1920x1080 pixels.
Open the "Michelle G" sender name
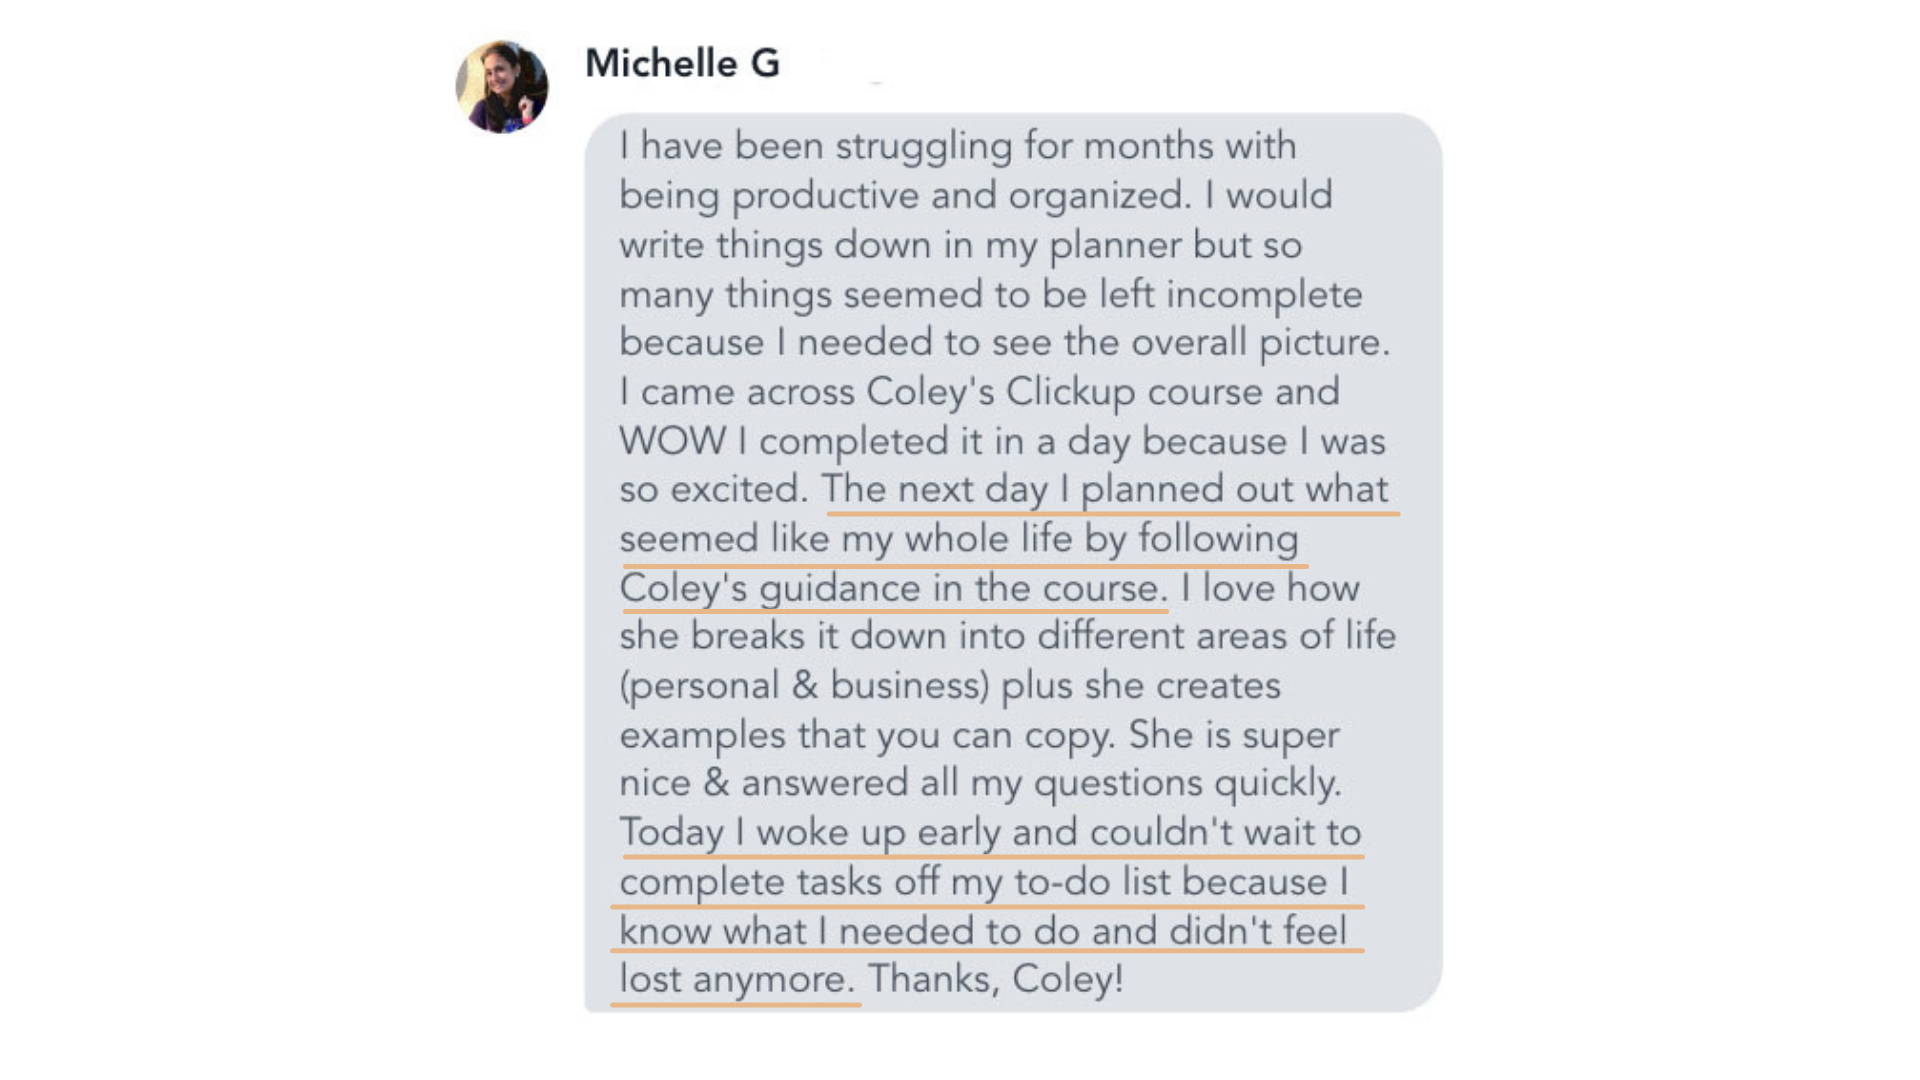682,63
